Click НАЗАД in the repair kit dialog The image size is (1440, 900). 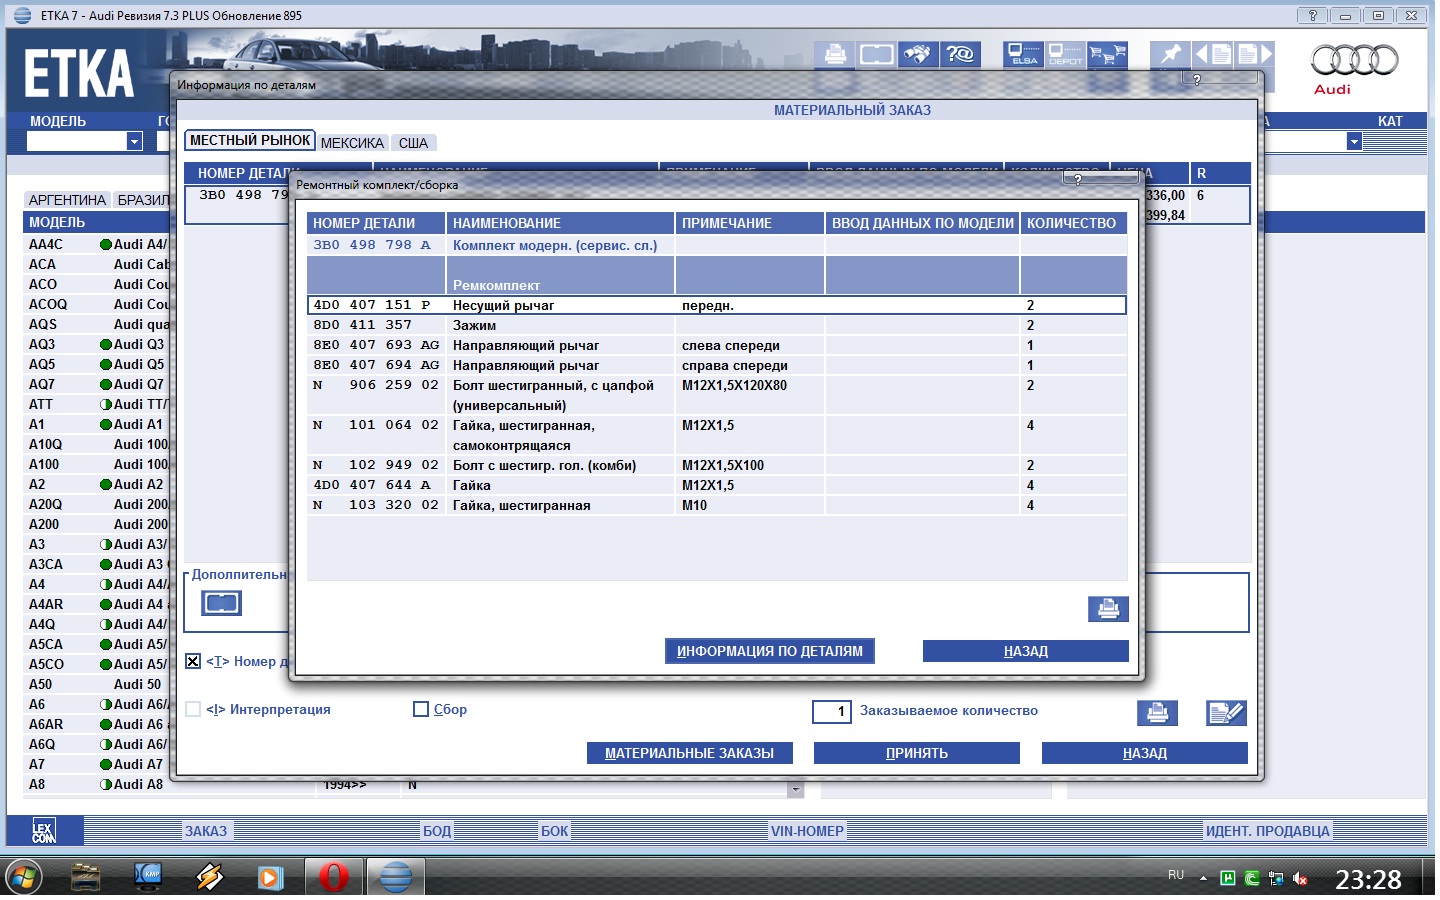click(x=1026, y=651)
